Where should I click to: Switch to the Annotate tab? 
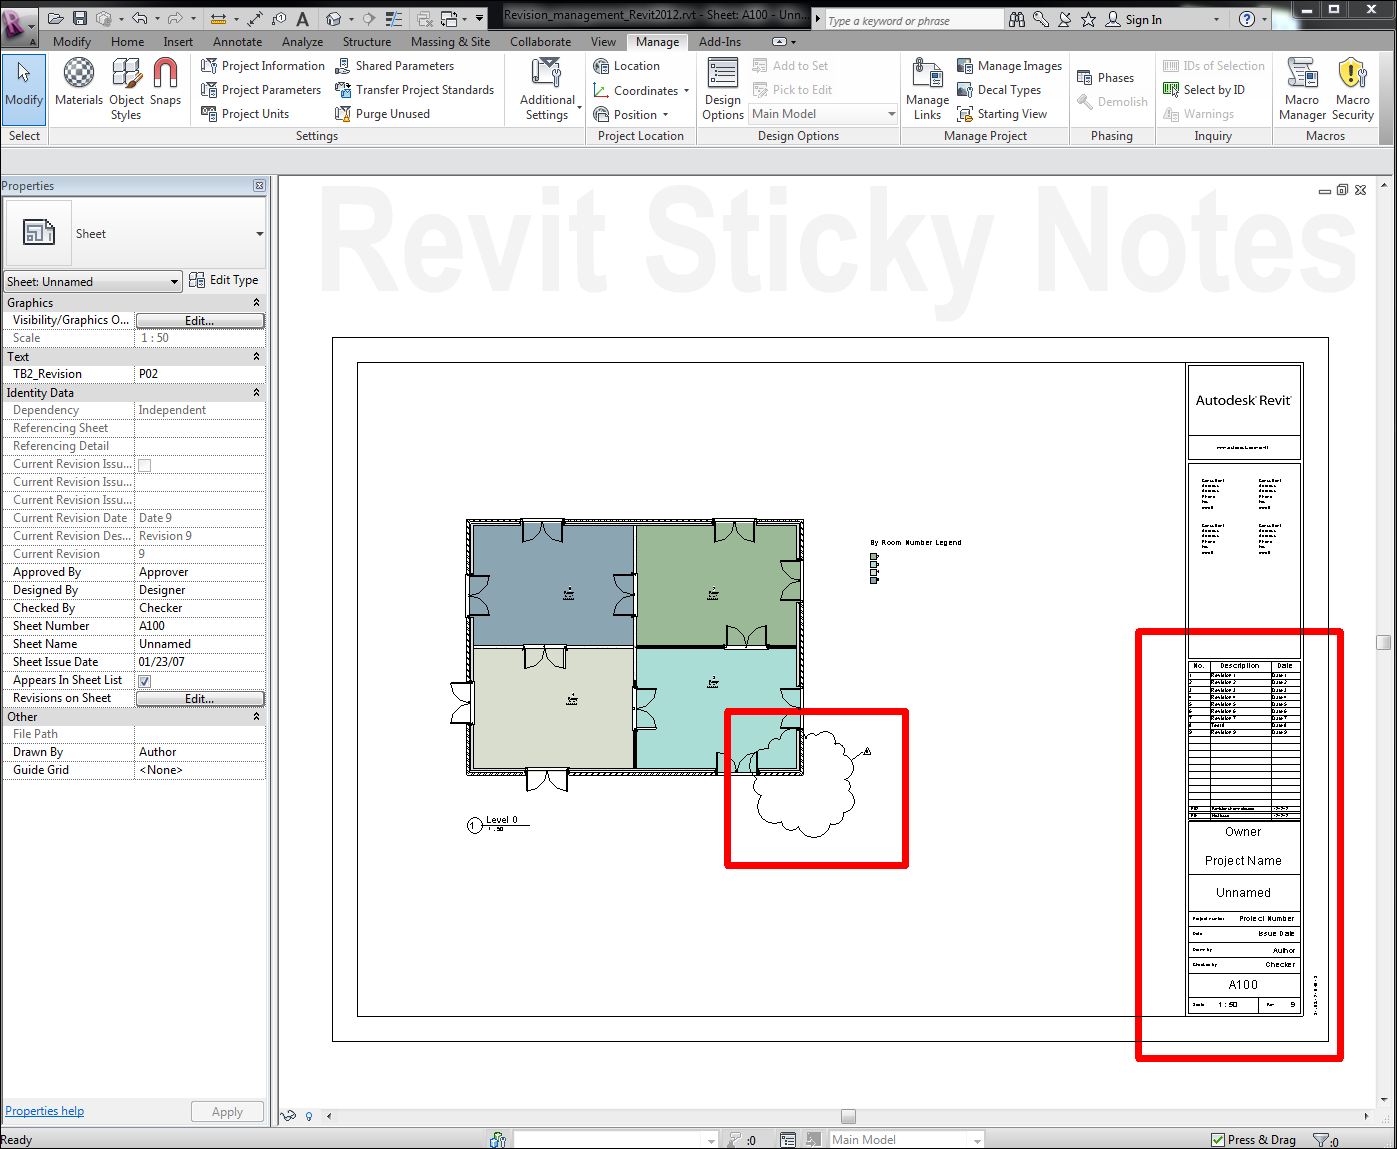(237, 42)
